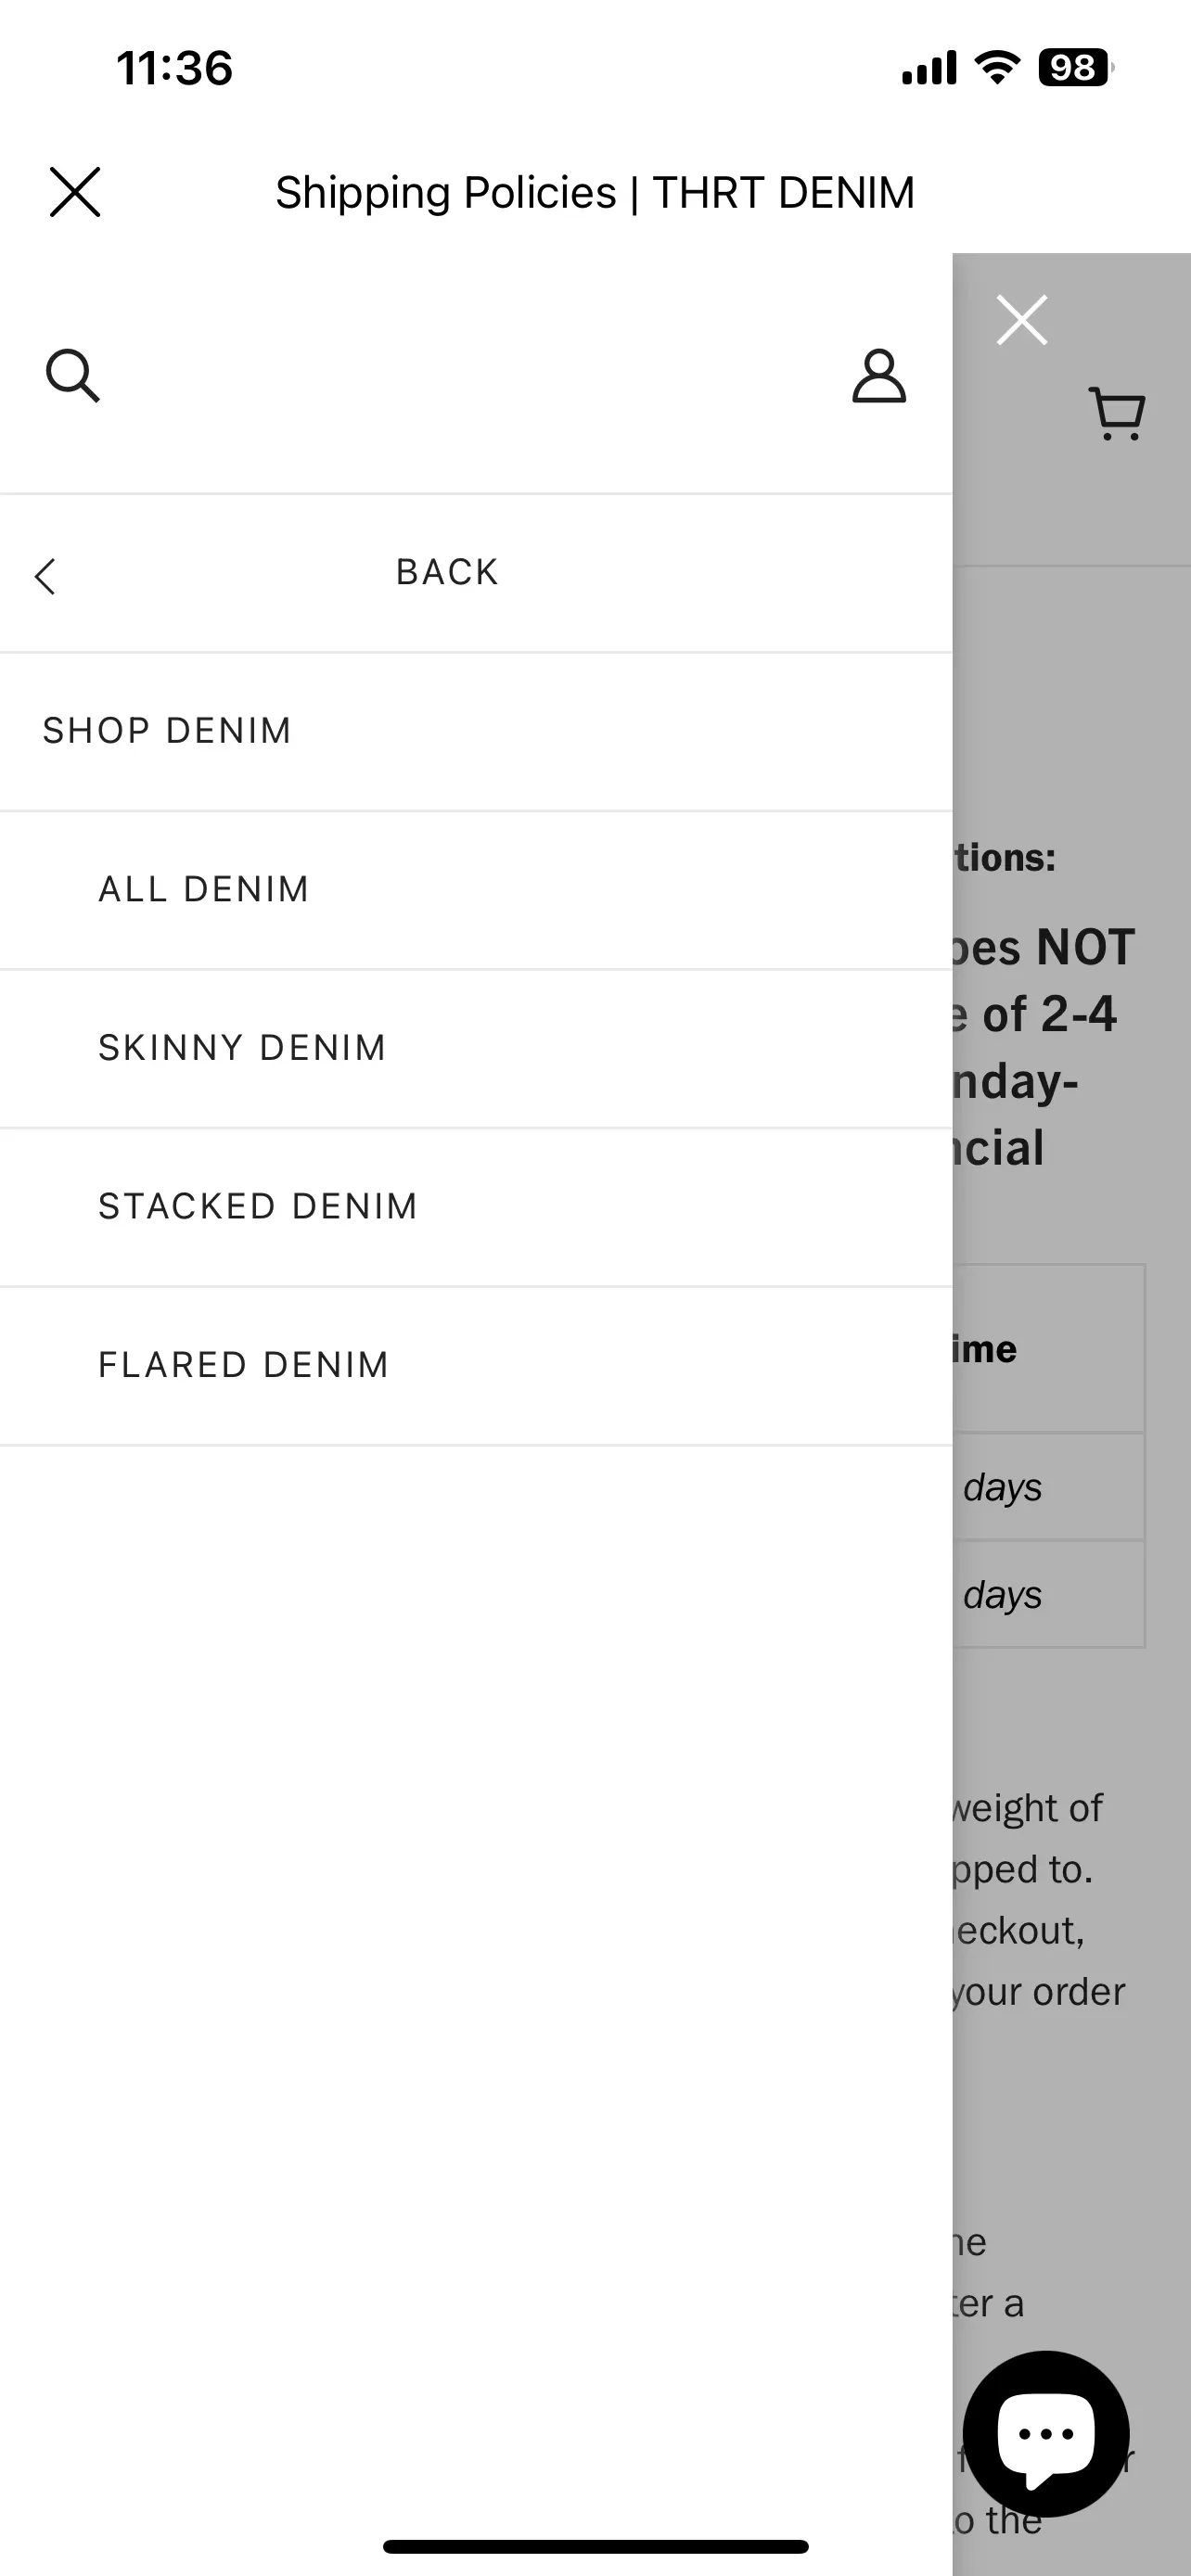
Task: Open the shopping cart icon
Action: [1117, 413]
